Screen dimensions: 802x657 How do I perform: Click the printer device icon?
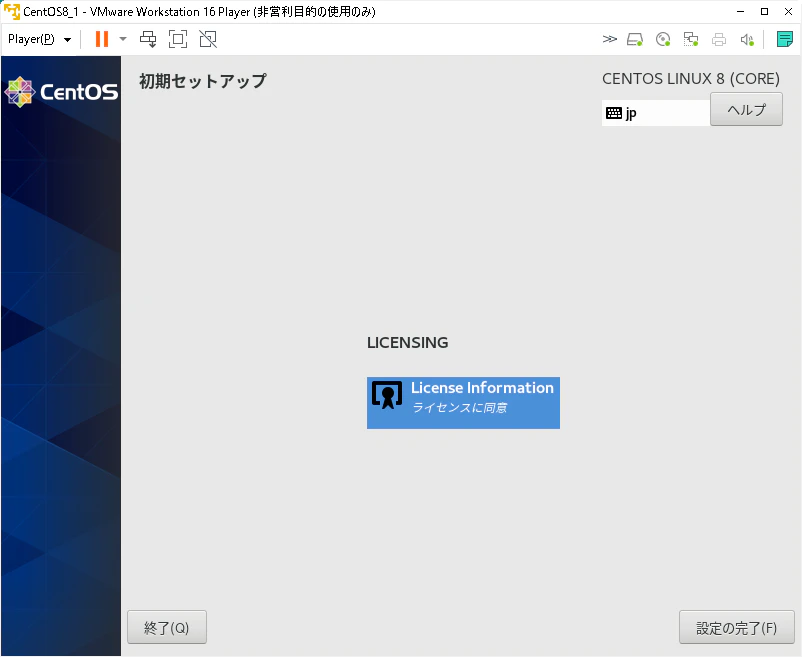pos(719,39)
